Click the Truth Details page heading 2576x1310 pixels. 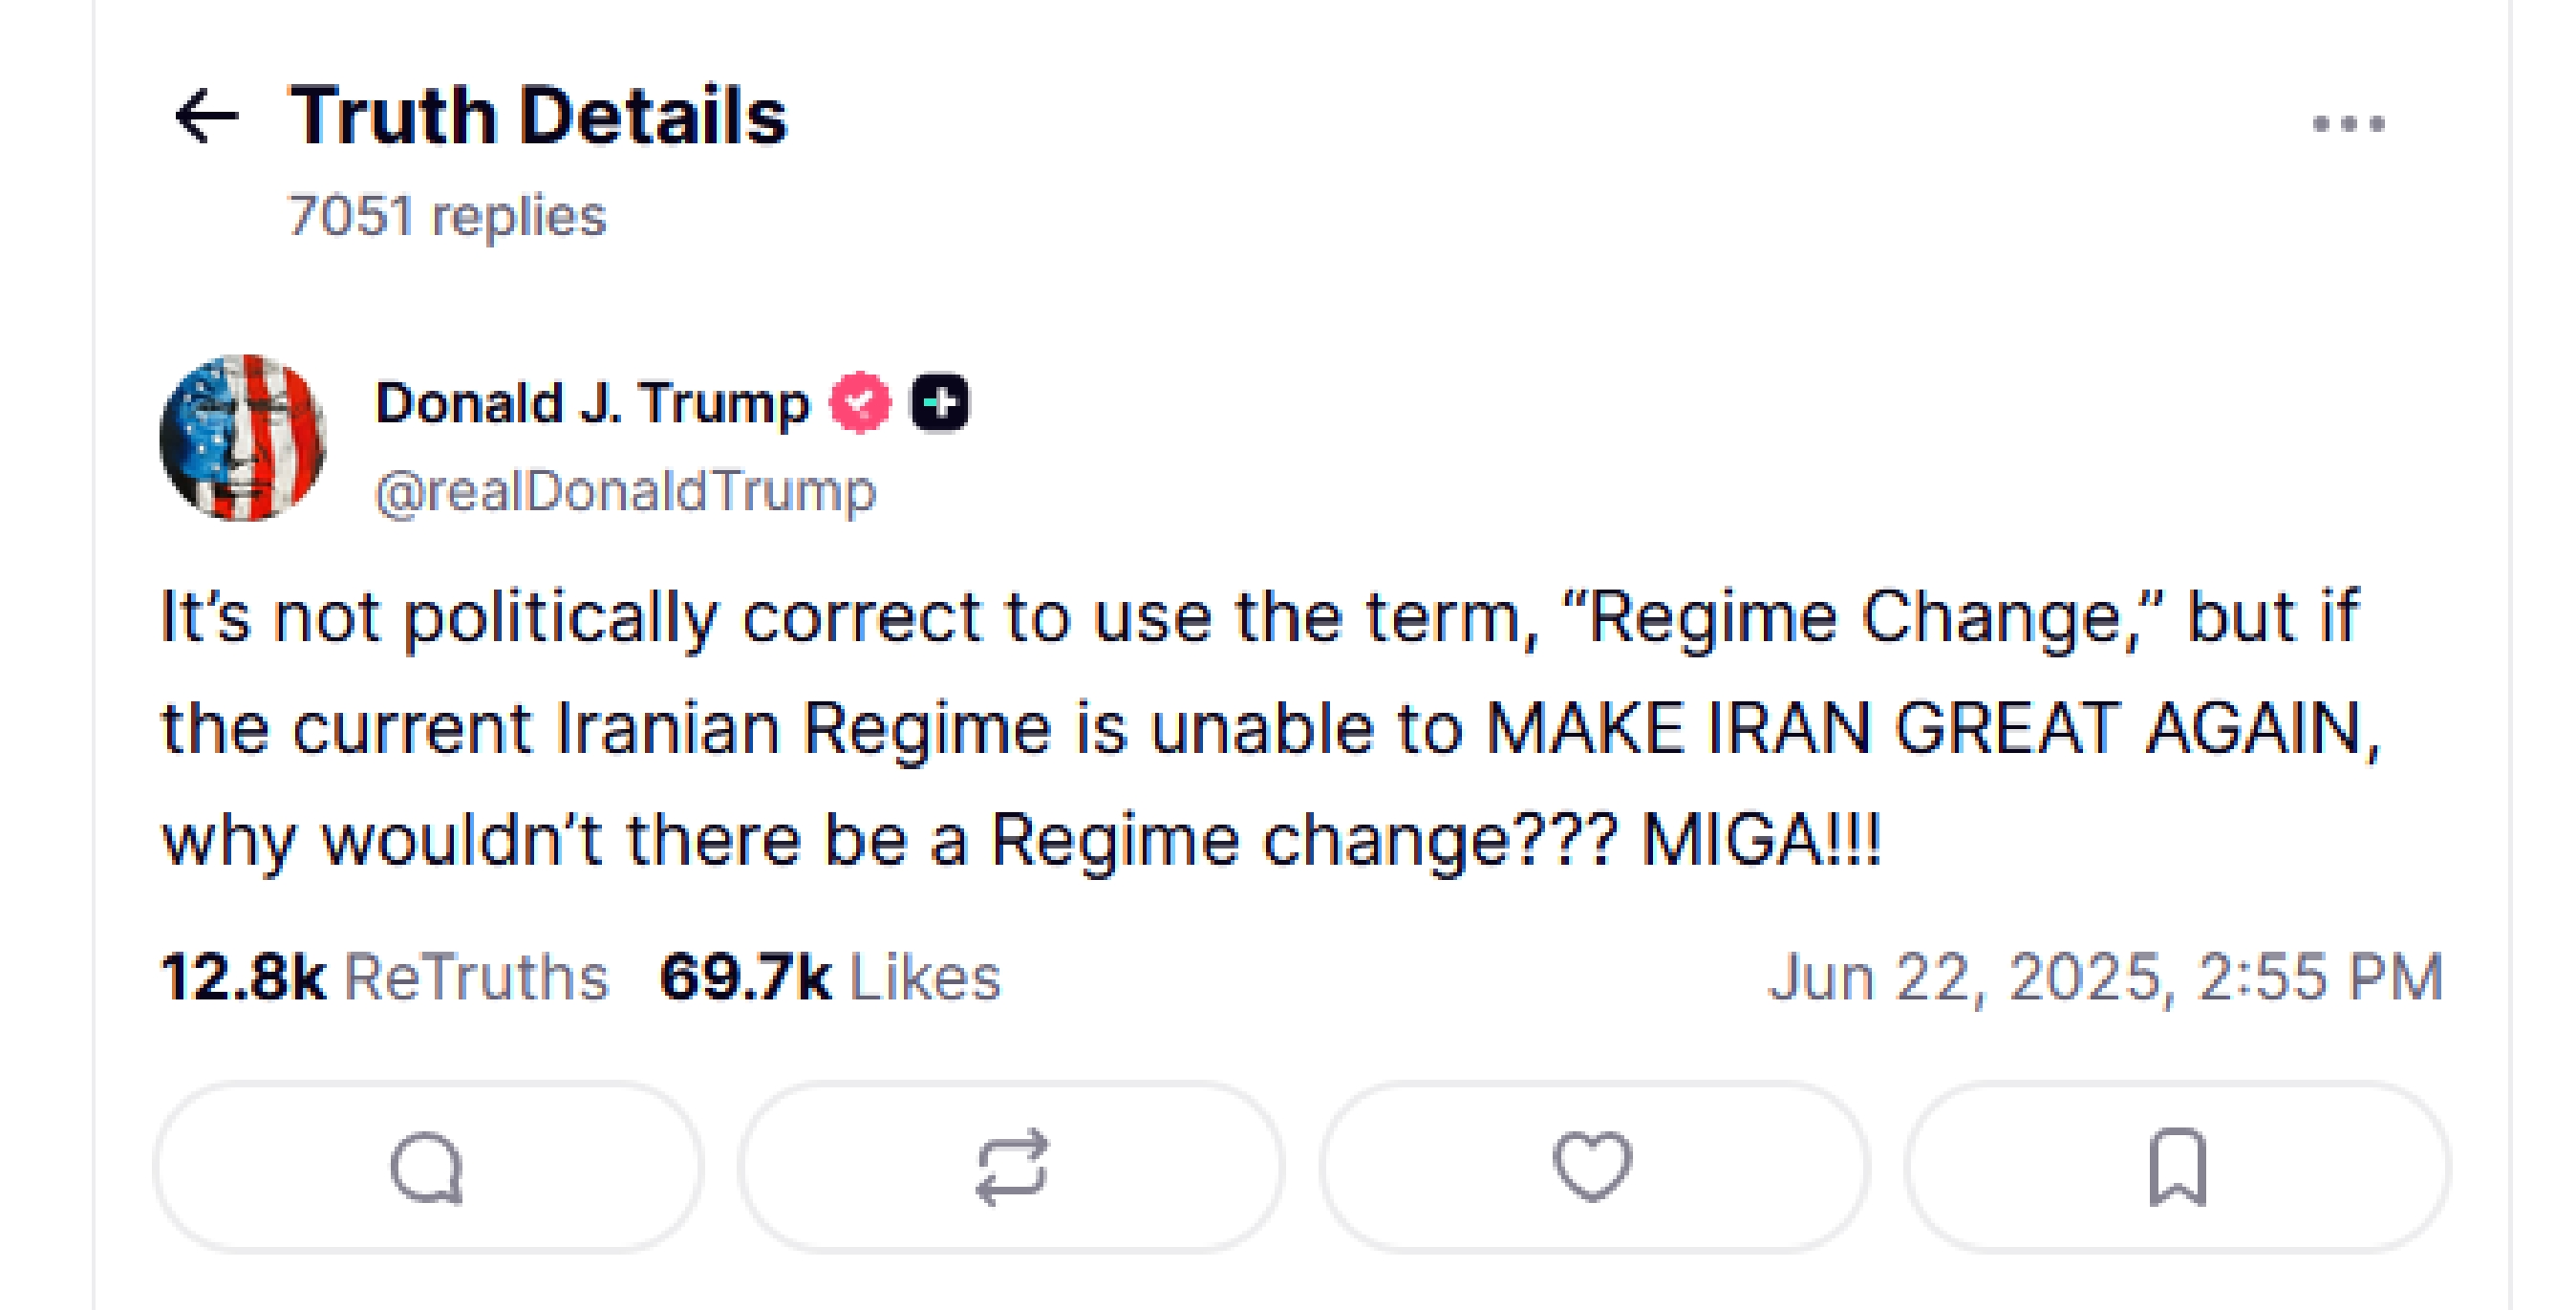tap(538, 116)
